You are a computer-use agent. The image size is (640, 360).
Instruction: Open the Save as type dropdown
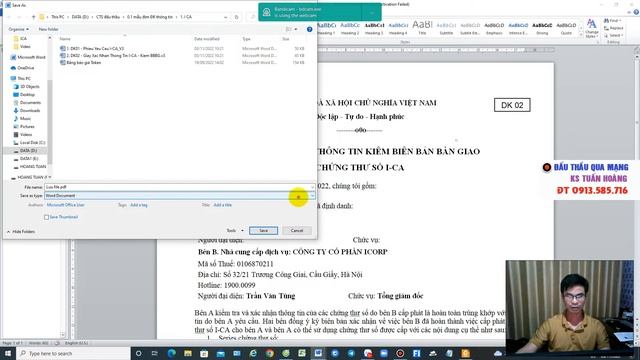(x=312, y=196)
